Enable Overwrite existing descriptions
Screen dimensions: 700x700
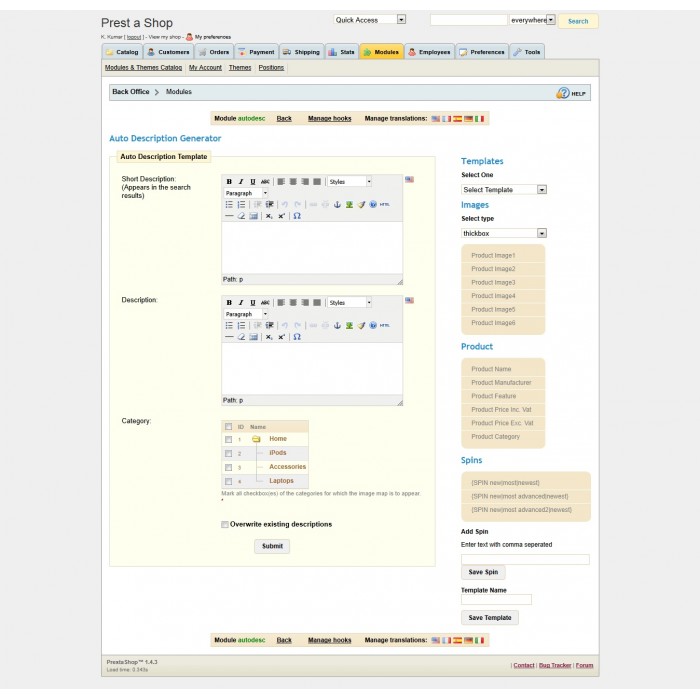tap(225, 525)
